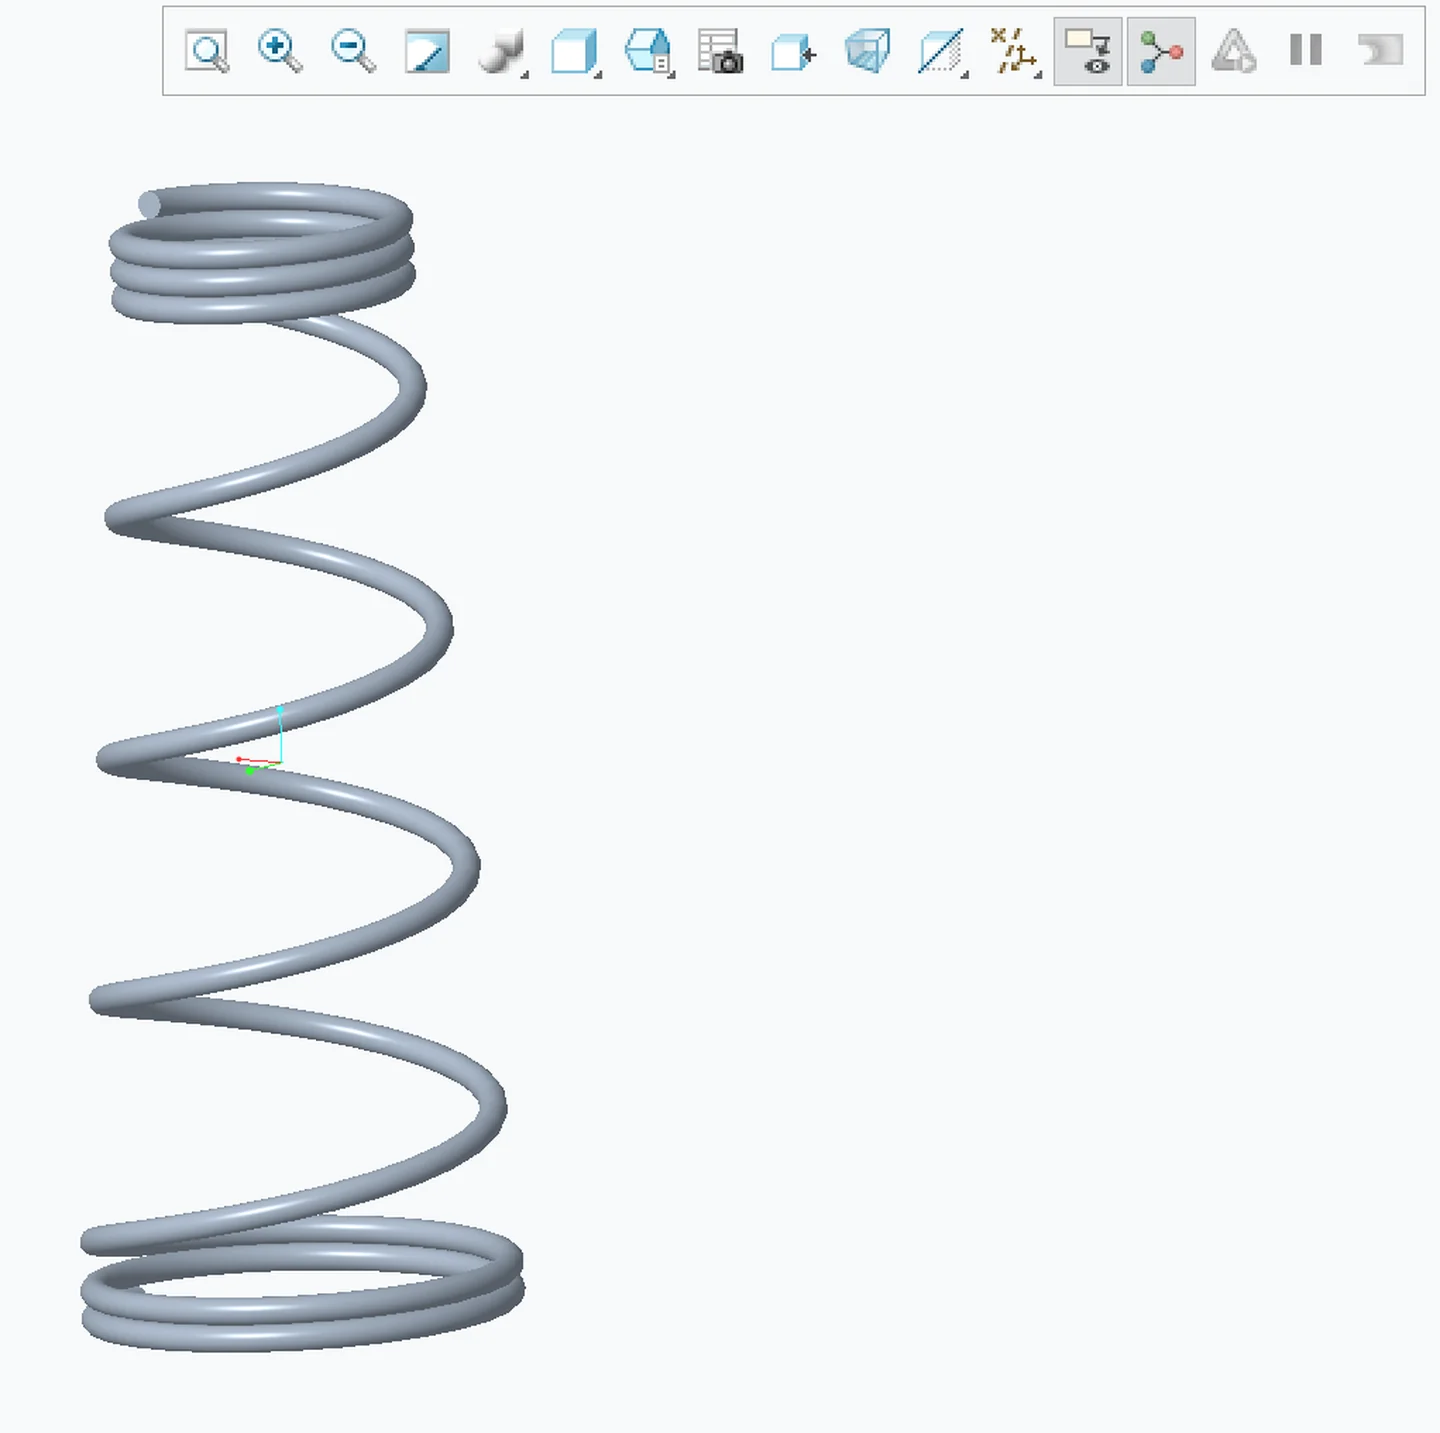Image resolution: width=1440 pixels, height=1433 pixels.
Task: Open the section clipping dropdown
Action: (942, 51)
